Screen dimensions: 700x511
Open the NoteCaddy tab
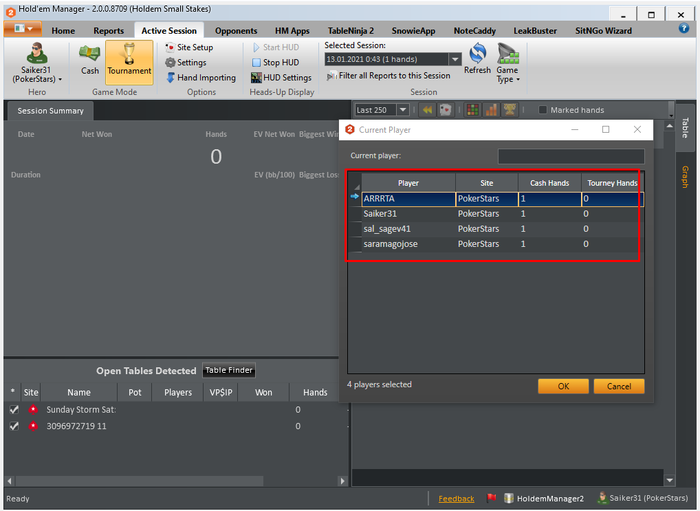click(475, 31)
